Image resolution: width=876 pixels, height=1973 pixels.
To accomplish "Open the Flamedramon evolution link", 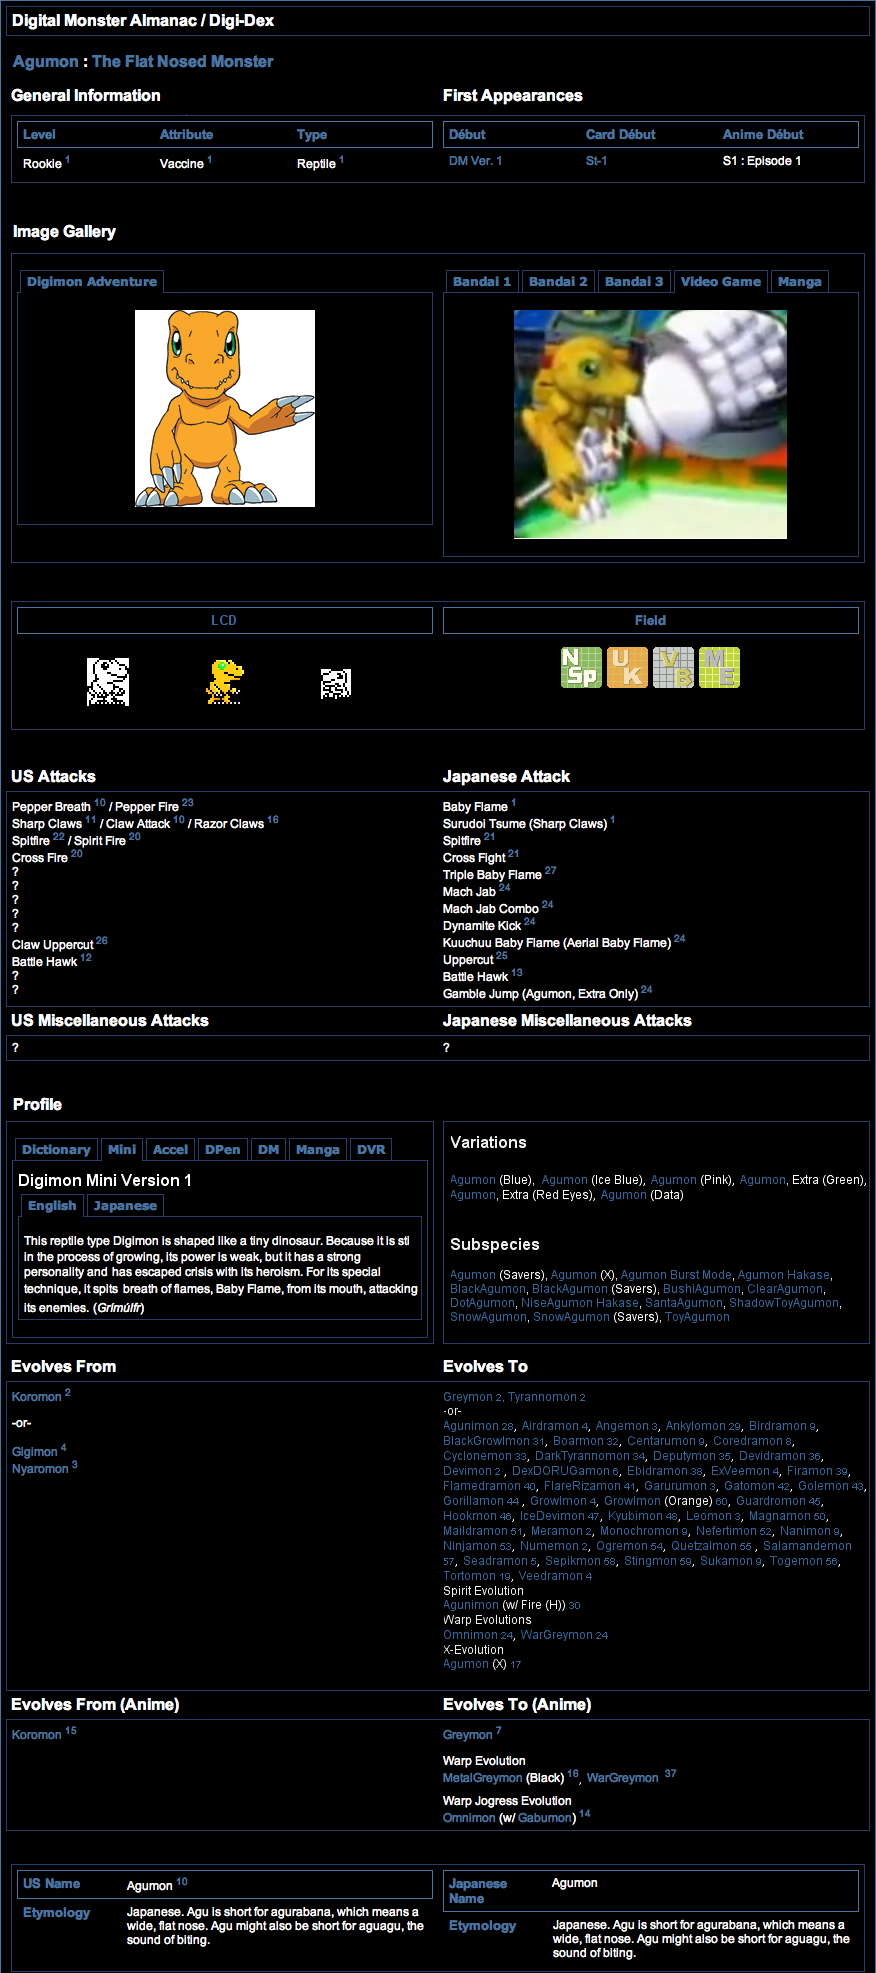I will (482, 1486).
